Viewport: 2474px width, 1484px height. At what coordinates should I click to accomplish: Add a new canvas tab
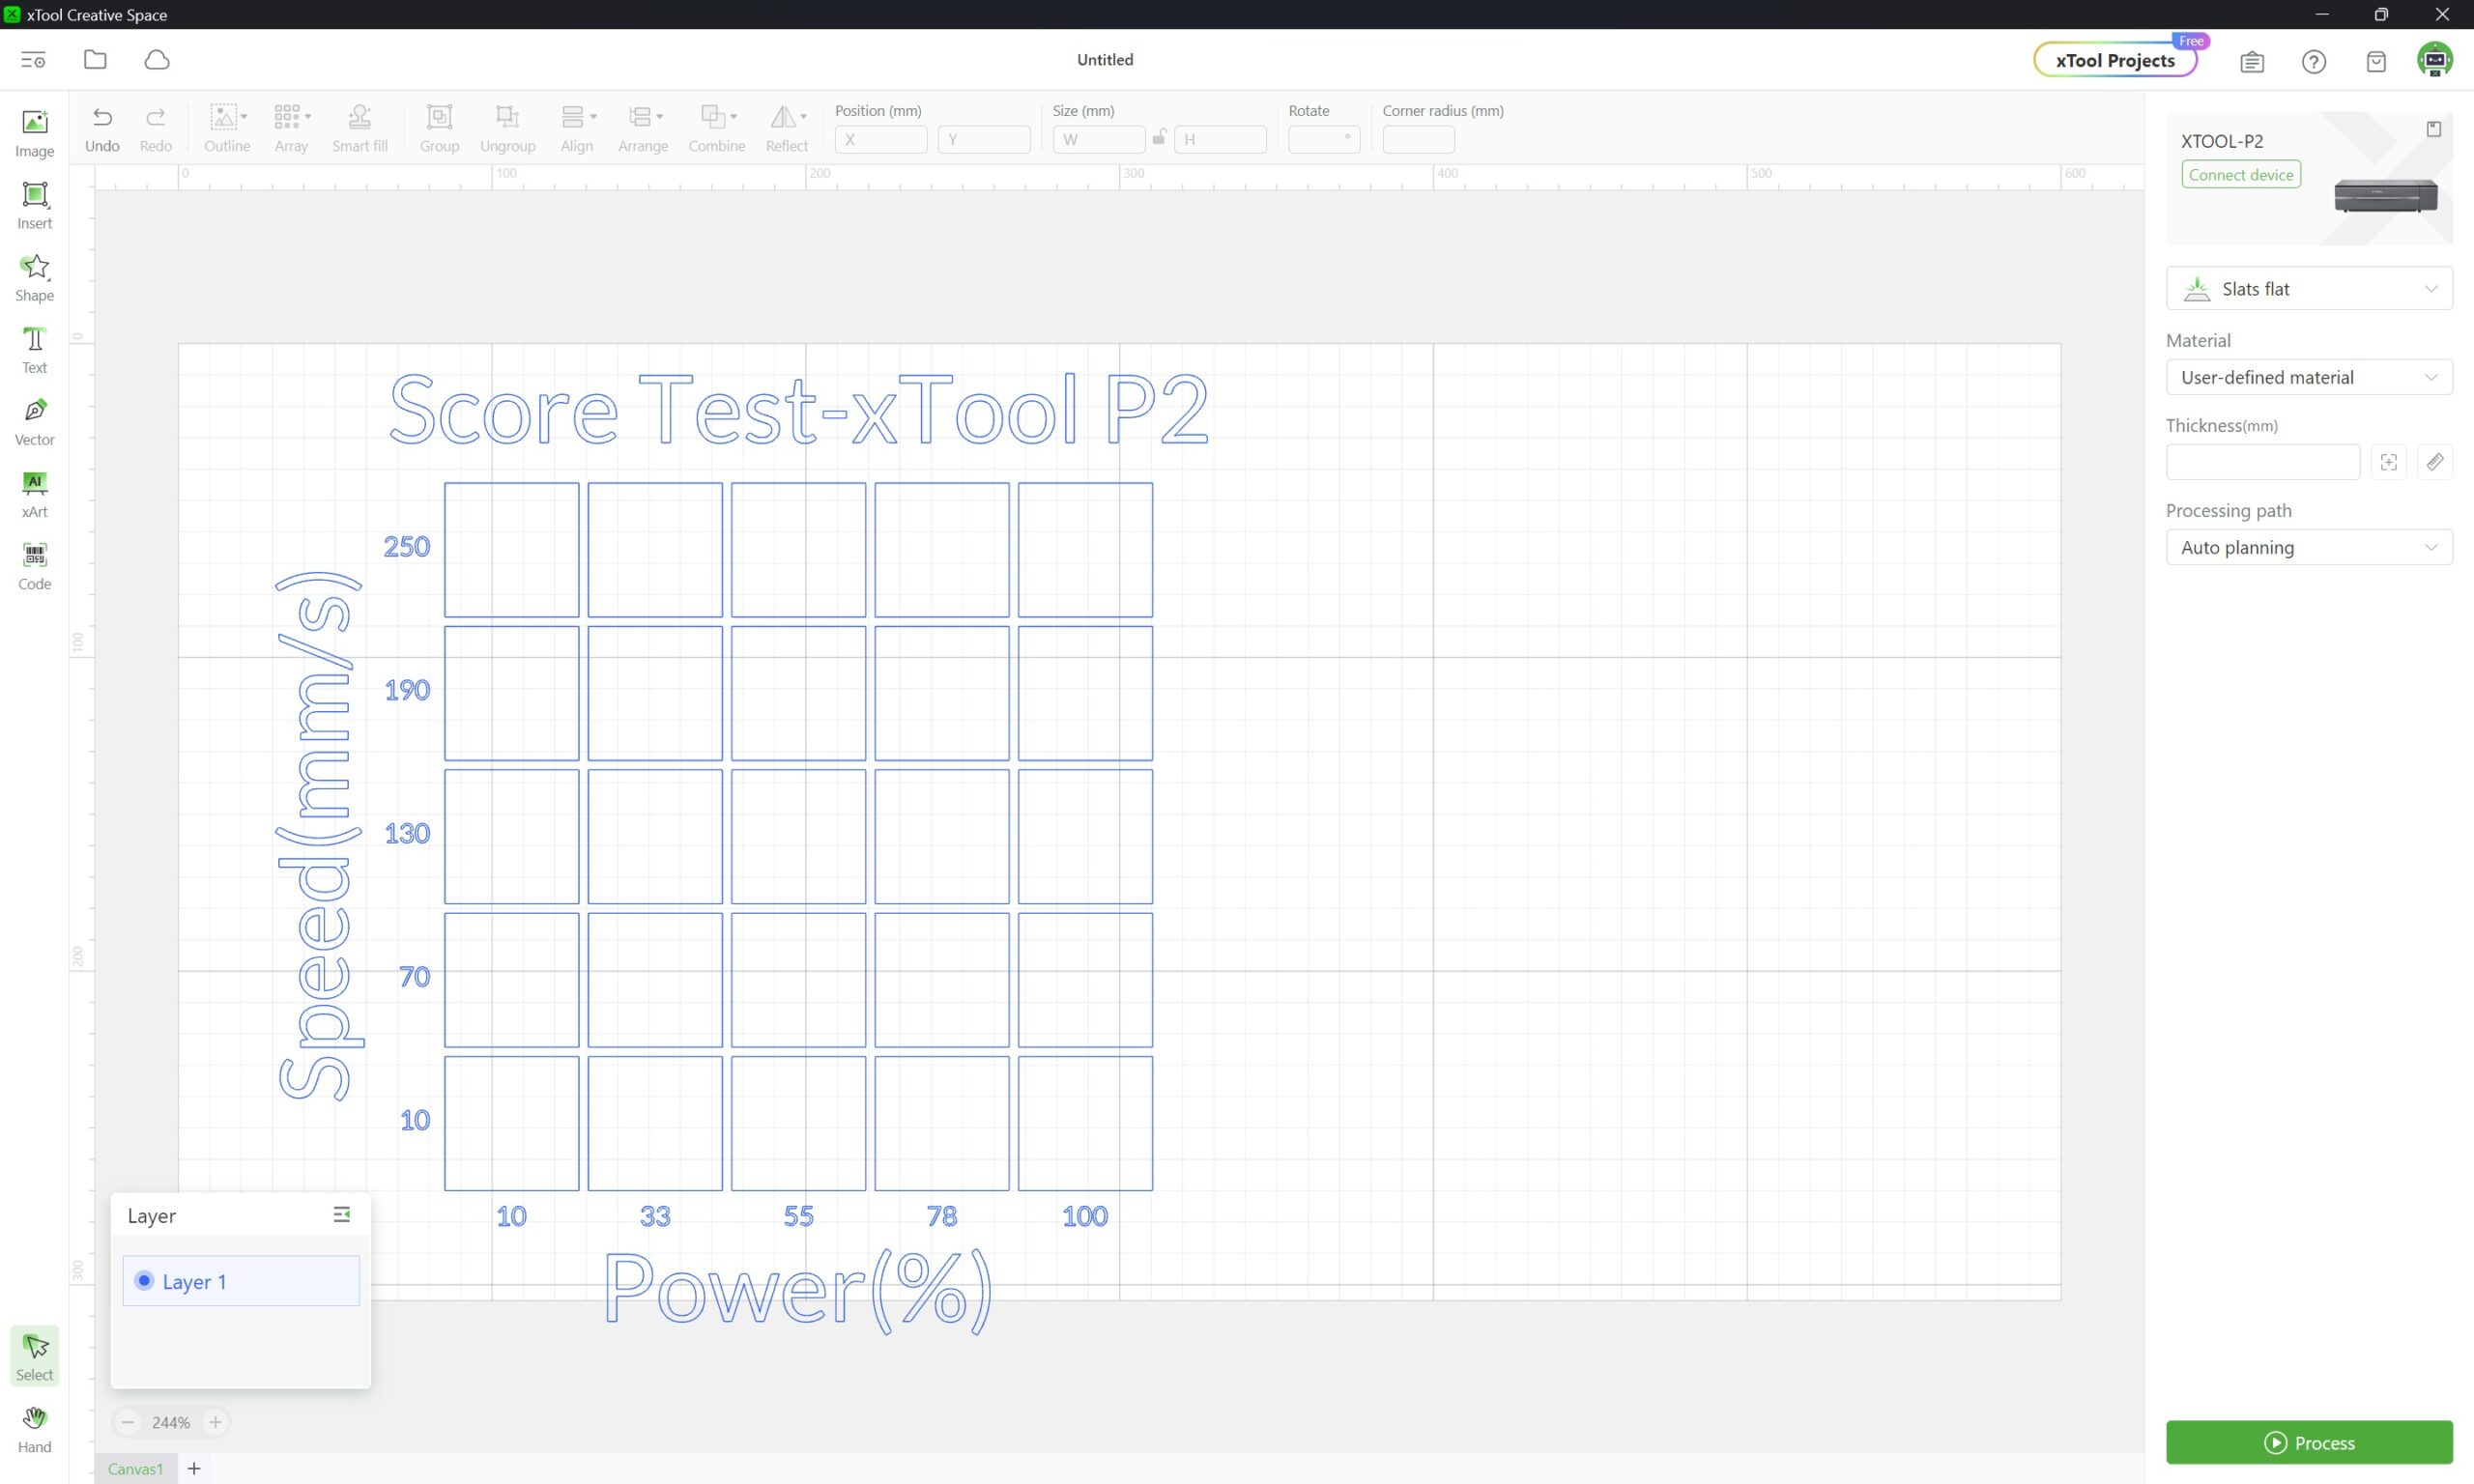coord(194,1468)
